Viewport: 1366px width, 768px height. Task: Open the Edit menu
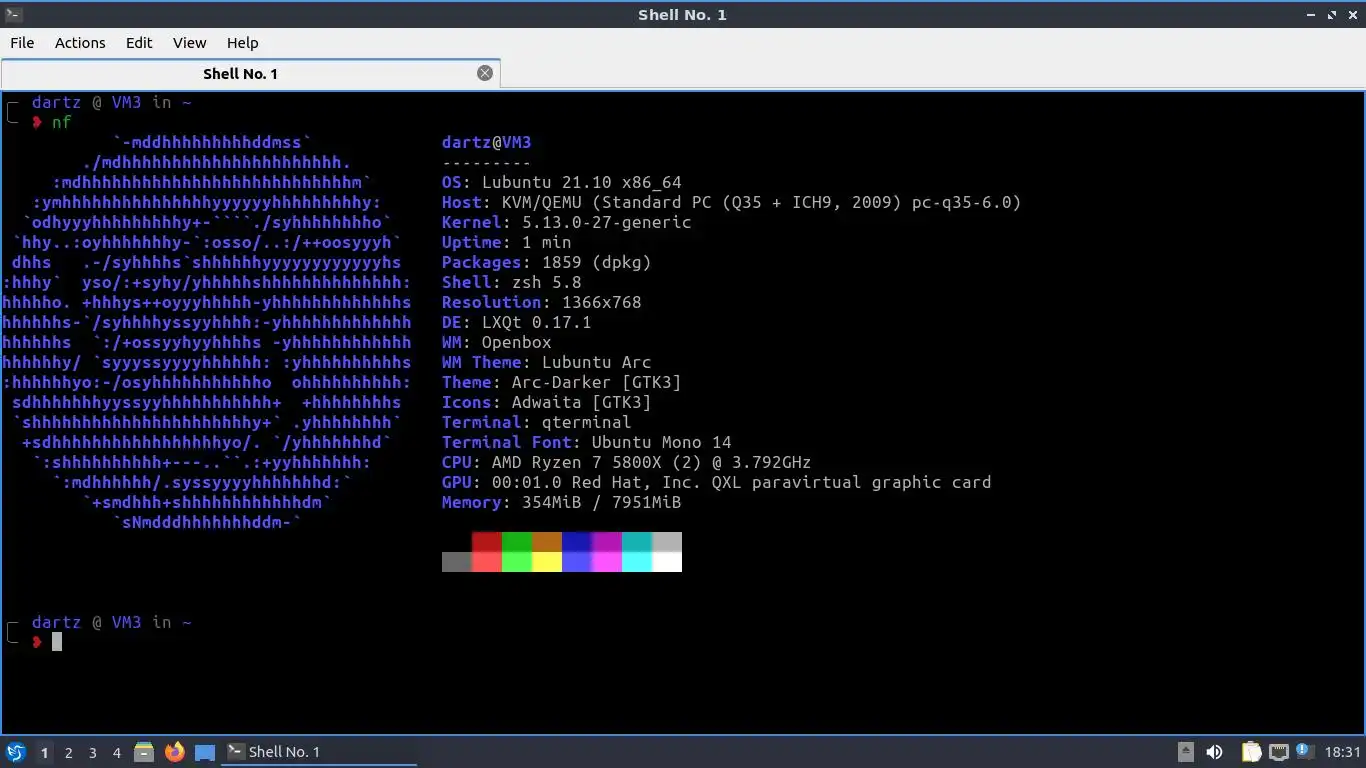[x=139, y=43]
